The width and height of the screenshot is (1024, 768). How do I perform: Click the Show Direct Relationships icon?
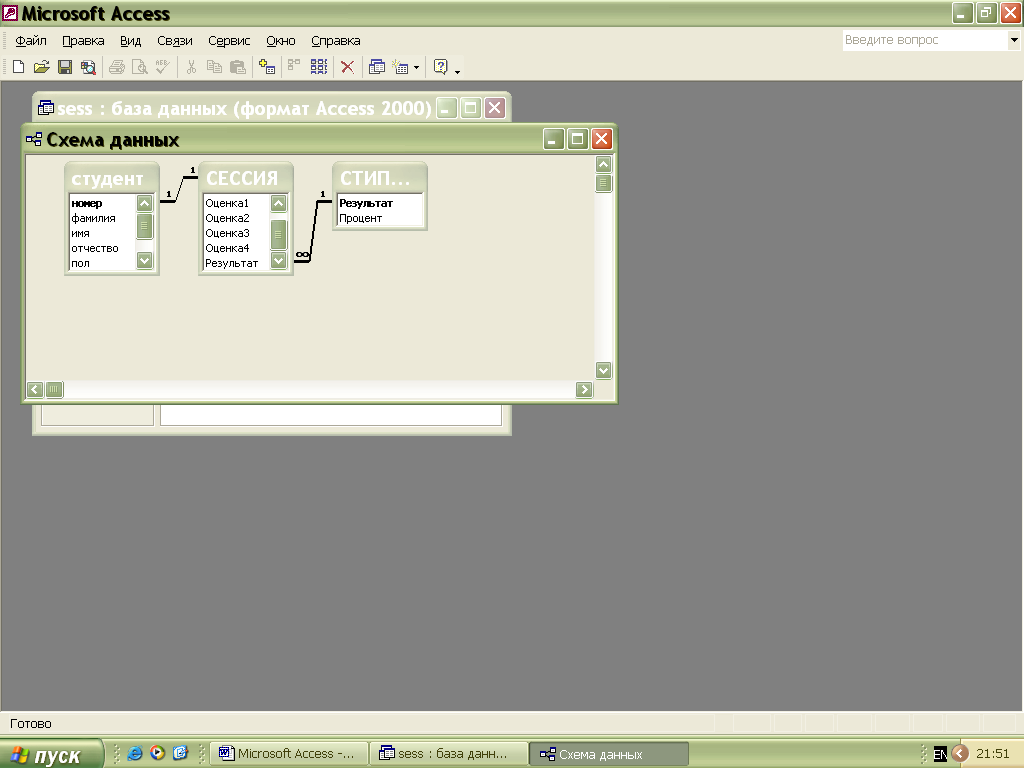click(295, 67)
